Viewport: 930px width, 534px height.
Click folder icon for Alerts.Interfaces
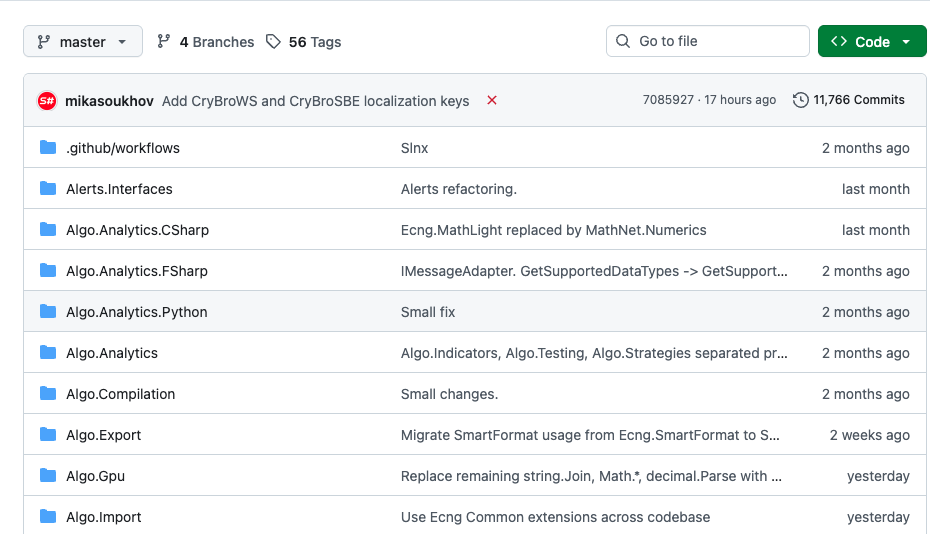[48, 188]
